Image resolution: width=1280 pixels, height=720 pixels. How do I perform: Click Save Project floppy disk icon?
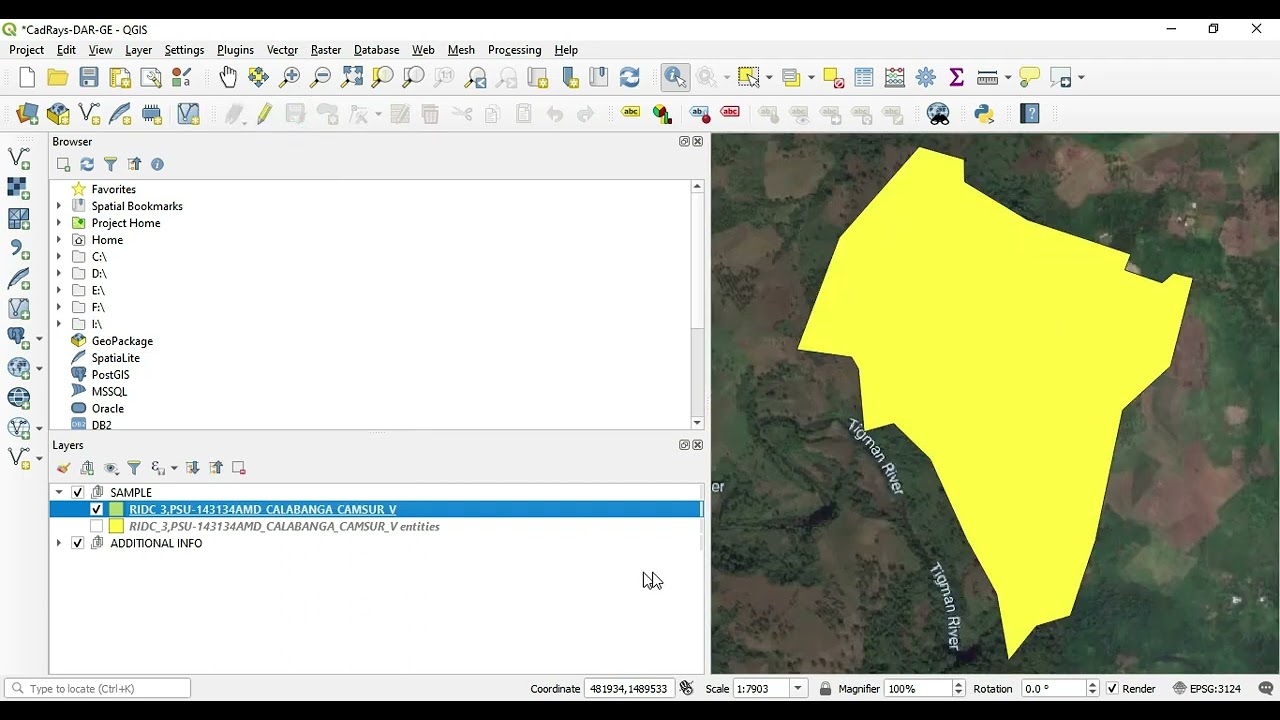coord(89,77)
